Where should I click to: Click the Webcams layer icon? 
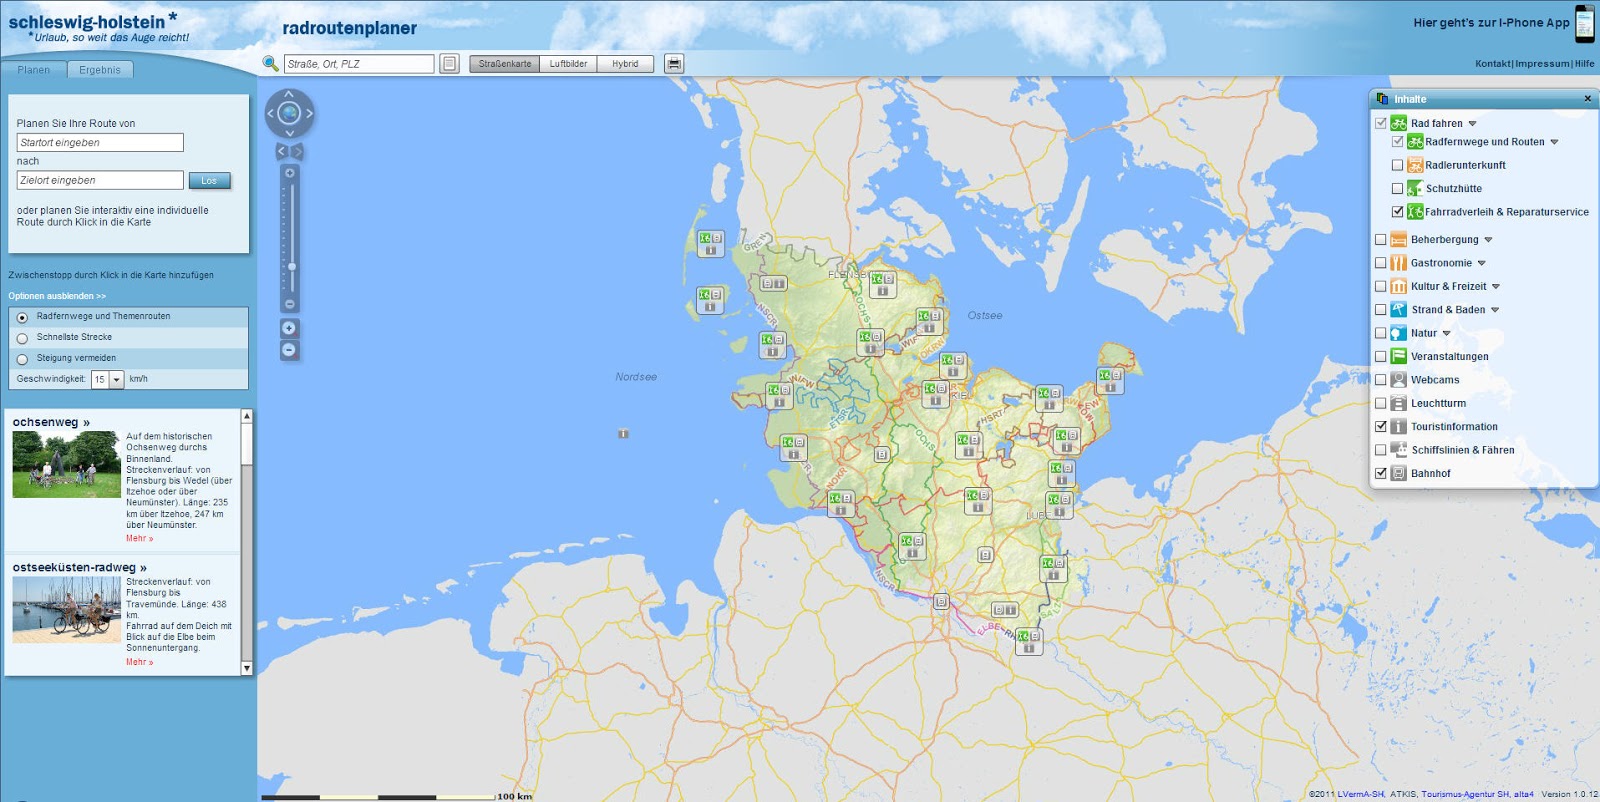1399,380
